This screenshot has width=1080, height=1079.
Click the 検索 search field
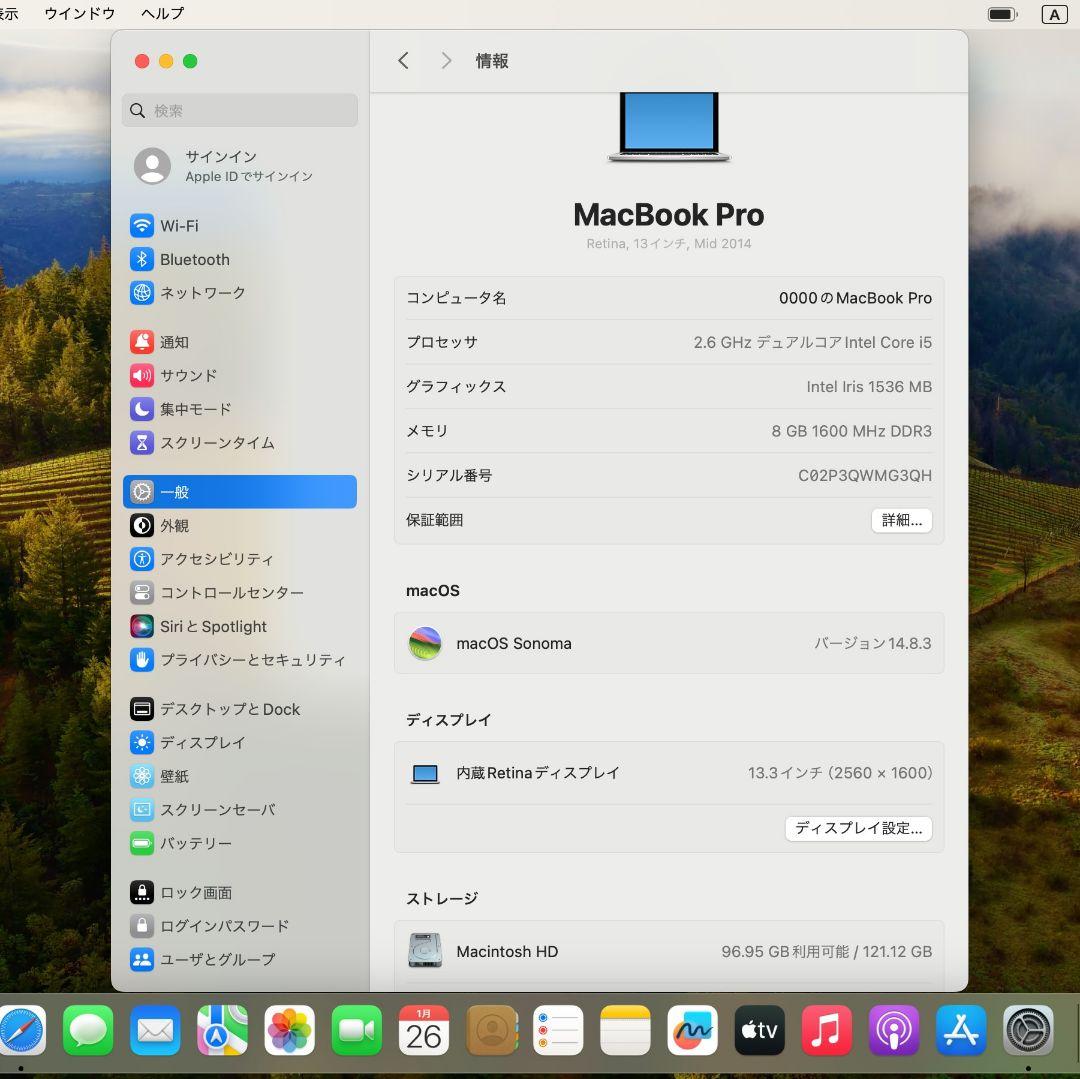(x=239, y=110)
